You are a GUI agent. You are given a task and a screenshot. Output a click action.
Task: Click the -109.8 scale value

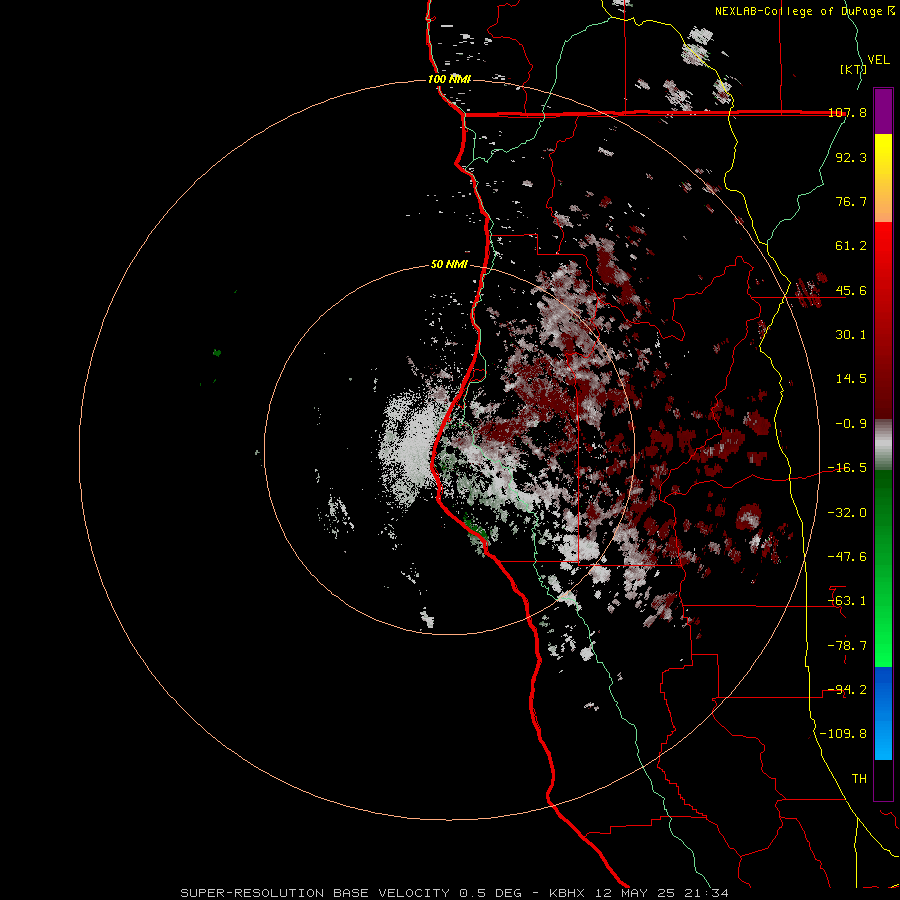click(x=843, y=734)
